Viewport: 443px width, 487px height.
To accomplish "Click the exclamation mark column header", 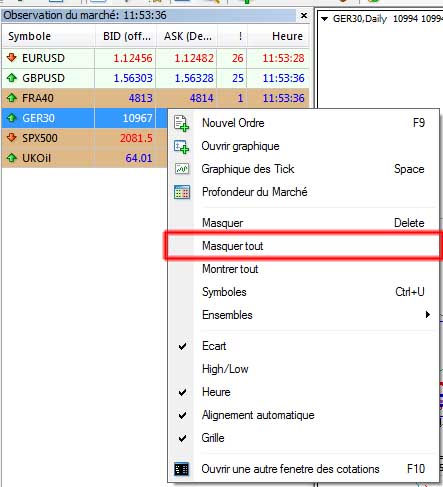I will point(233,36).
